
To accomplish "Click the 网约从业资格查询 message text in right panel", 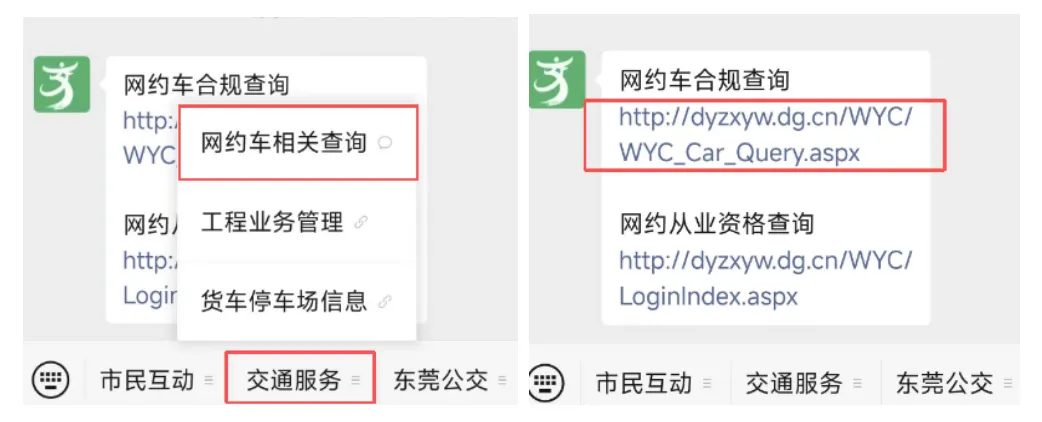I will (x=716, y=224).
